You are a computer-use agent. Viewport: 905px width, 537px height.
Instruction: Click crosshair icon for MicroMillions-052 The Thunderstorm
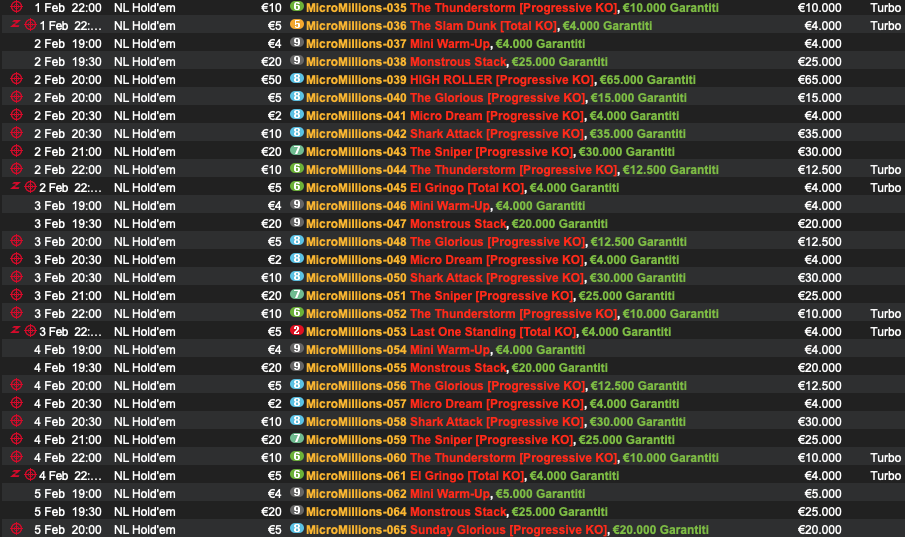point(17,313)
